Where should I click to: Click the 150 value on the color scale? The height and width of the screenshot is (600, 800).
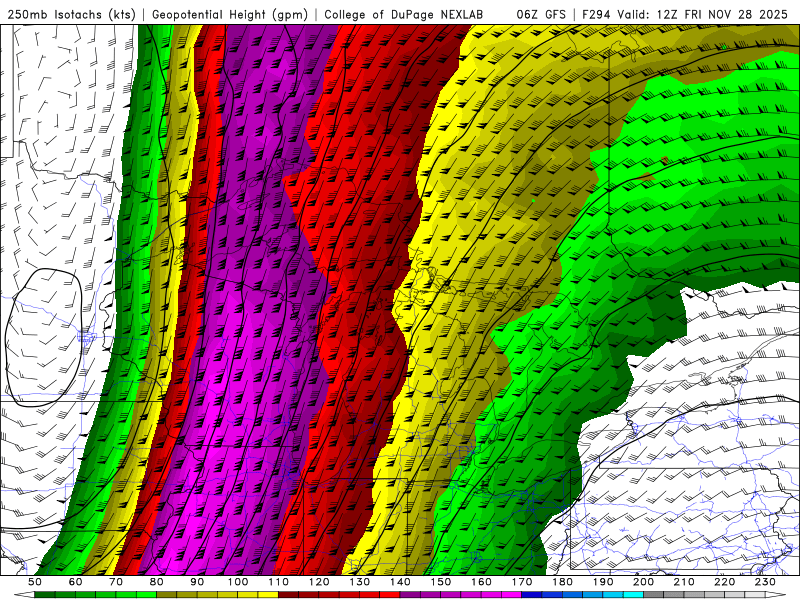[x=441, y=582]
